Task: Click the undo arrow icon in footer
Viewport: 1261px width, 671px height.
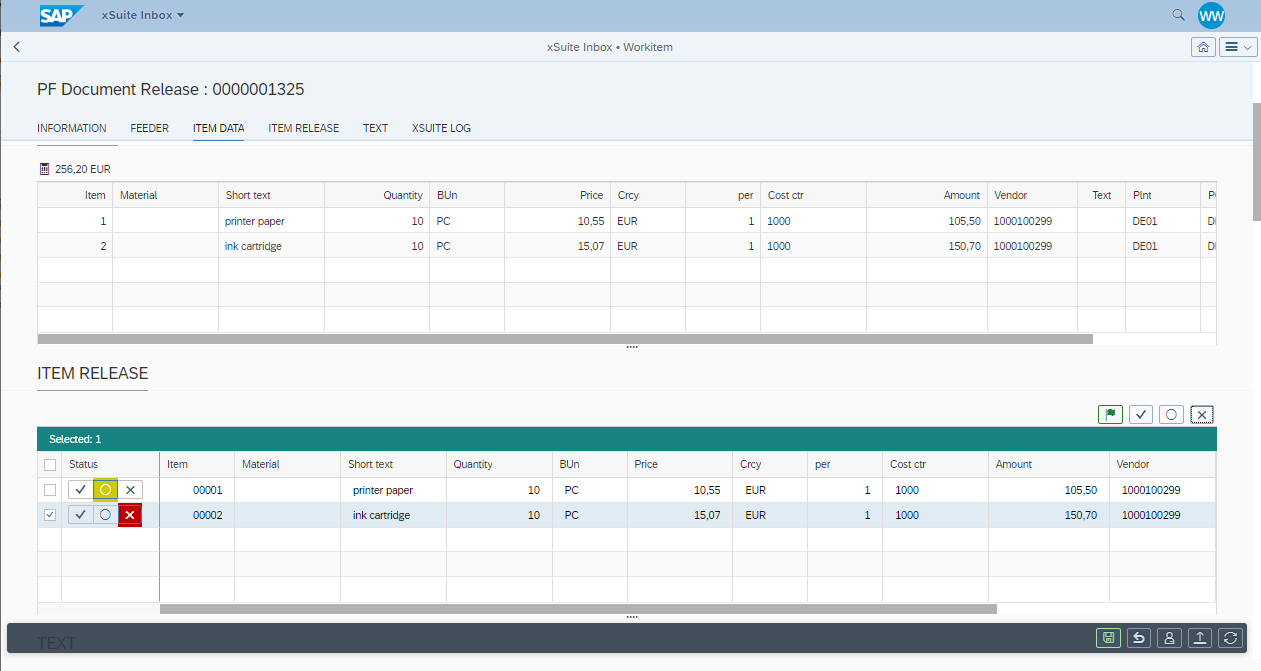Action: (x=1138, y=638)
